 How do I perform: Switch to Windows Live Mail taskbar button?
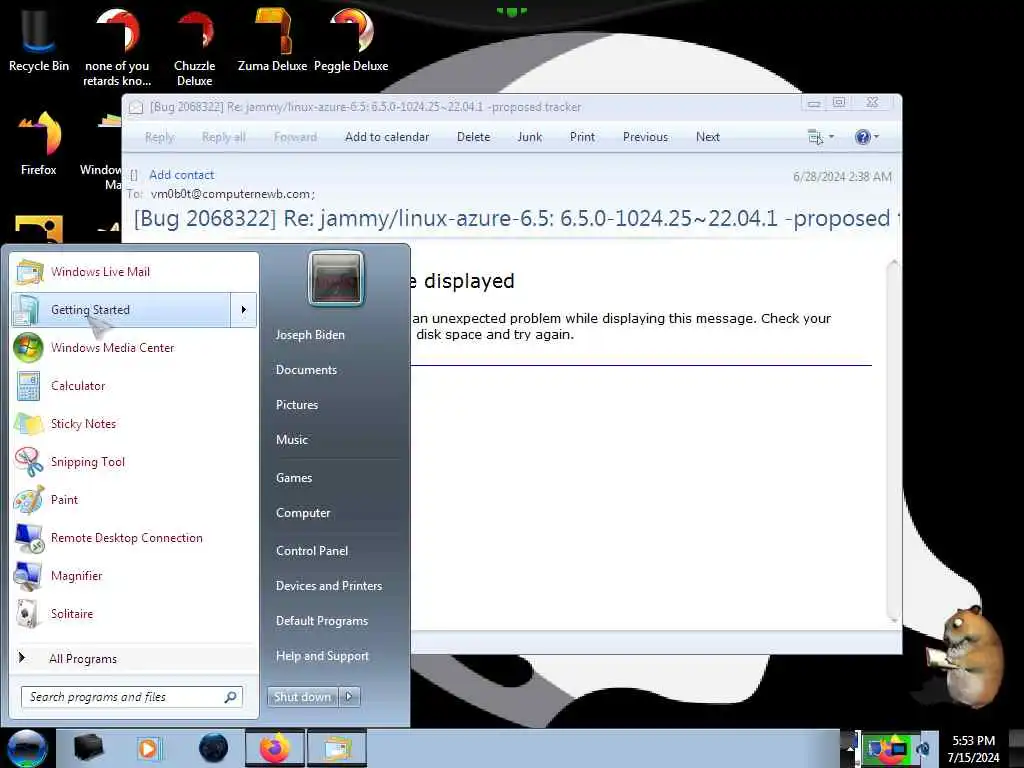337,748
